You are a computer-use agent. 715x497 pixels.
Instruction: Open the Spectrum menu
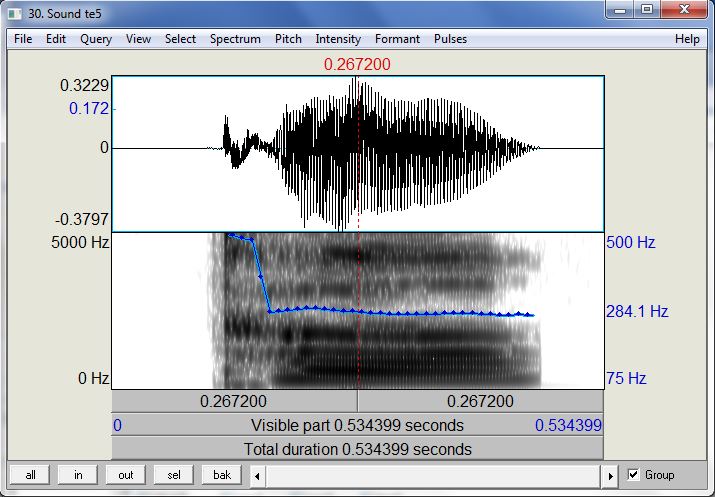235,39
